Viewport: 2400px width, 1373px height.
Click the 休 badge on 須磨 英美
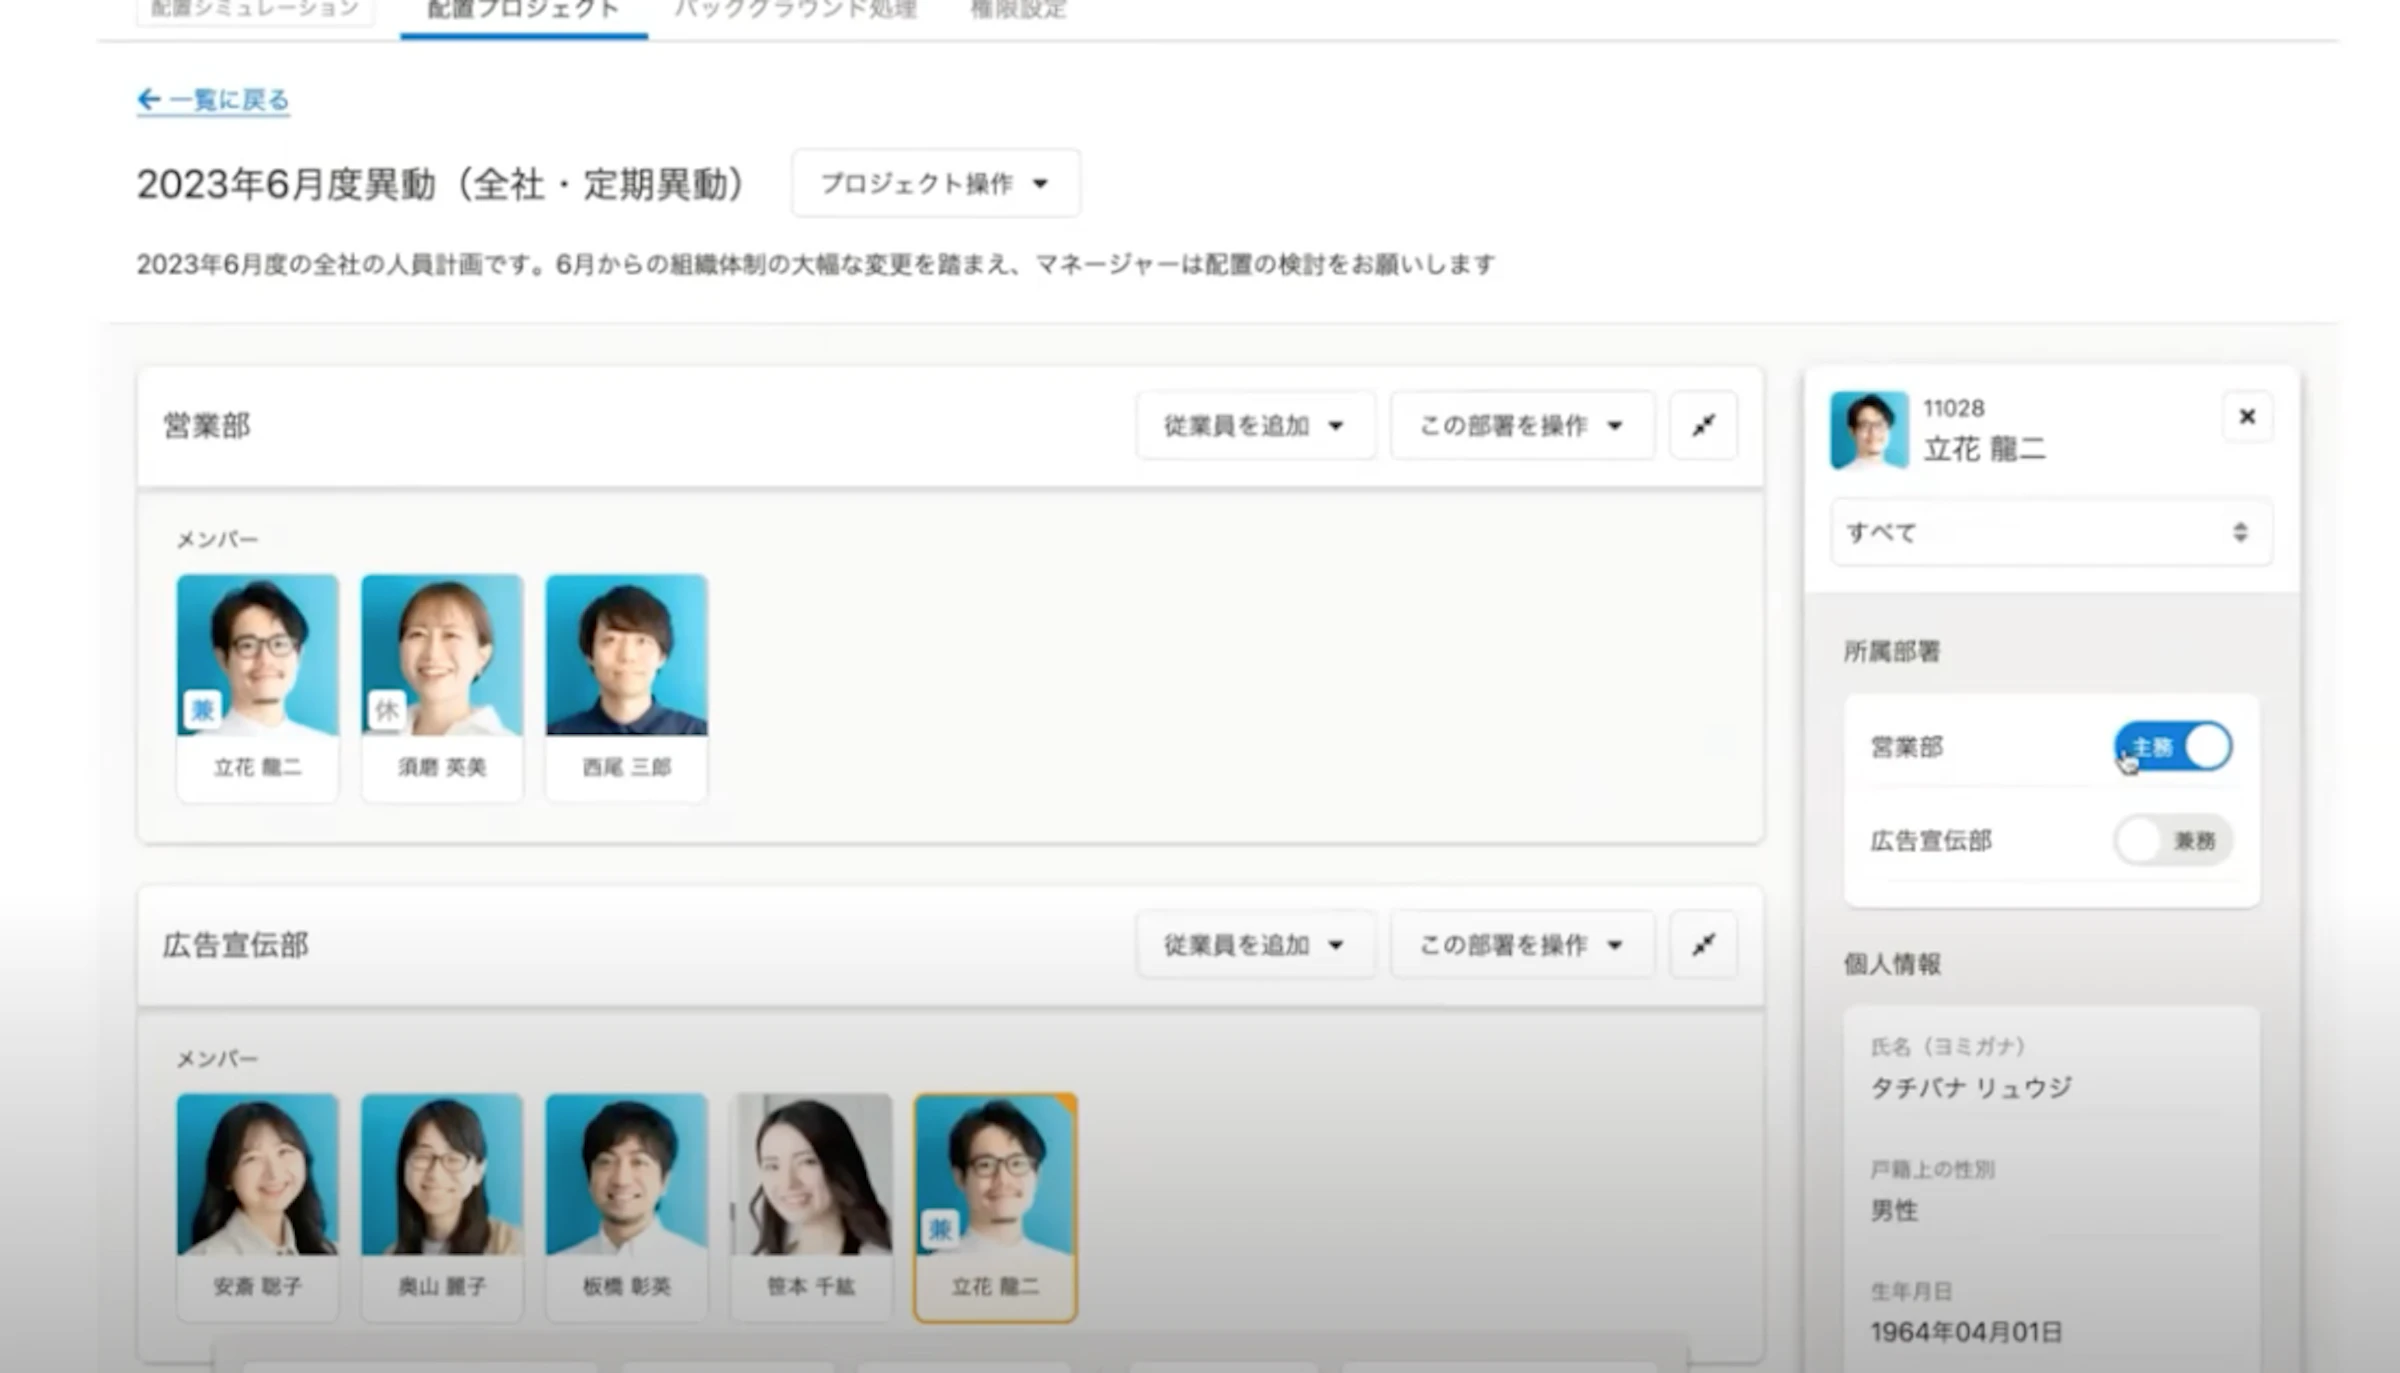[387, 709]
